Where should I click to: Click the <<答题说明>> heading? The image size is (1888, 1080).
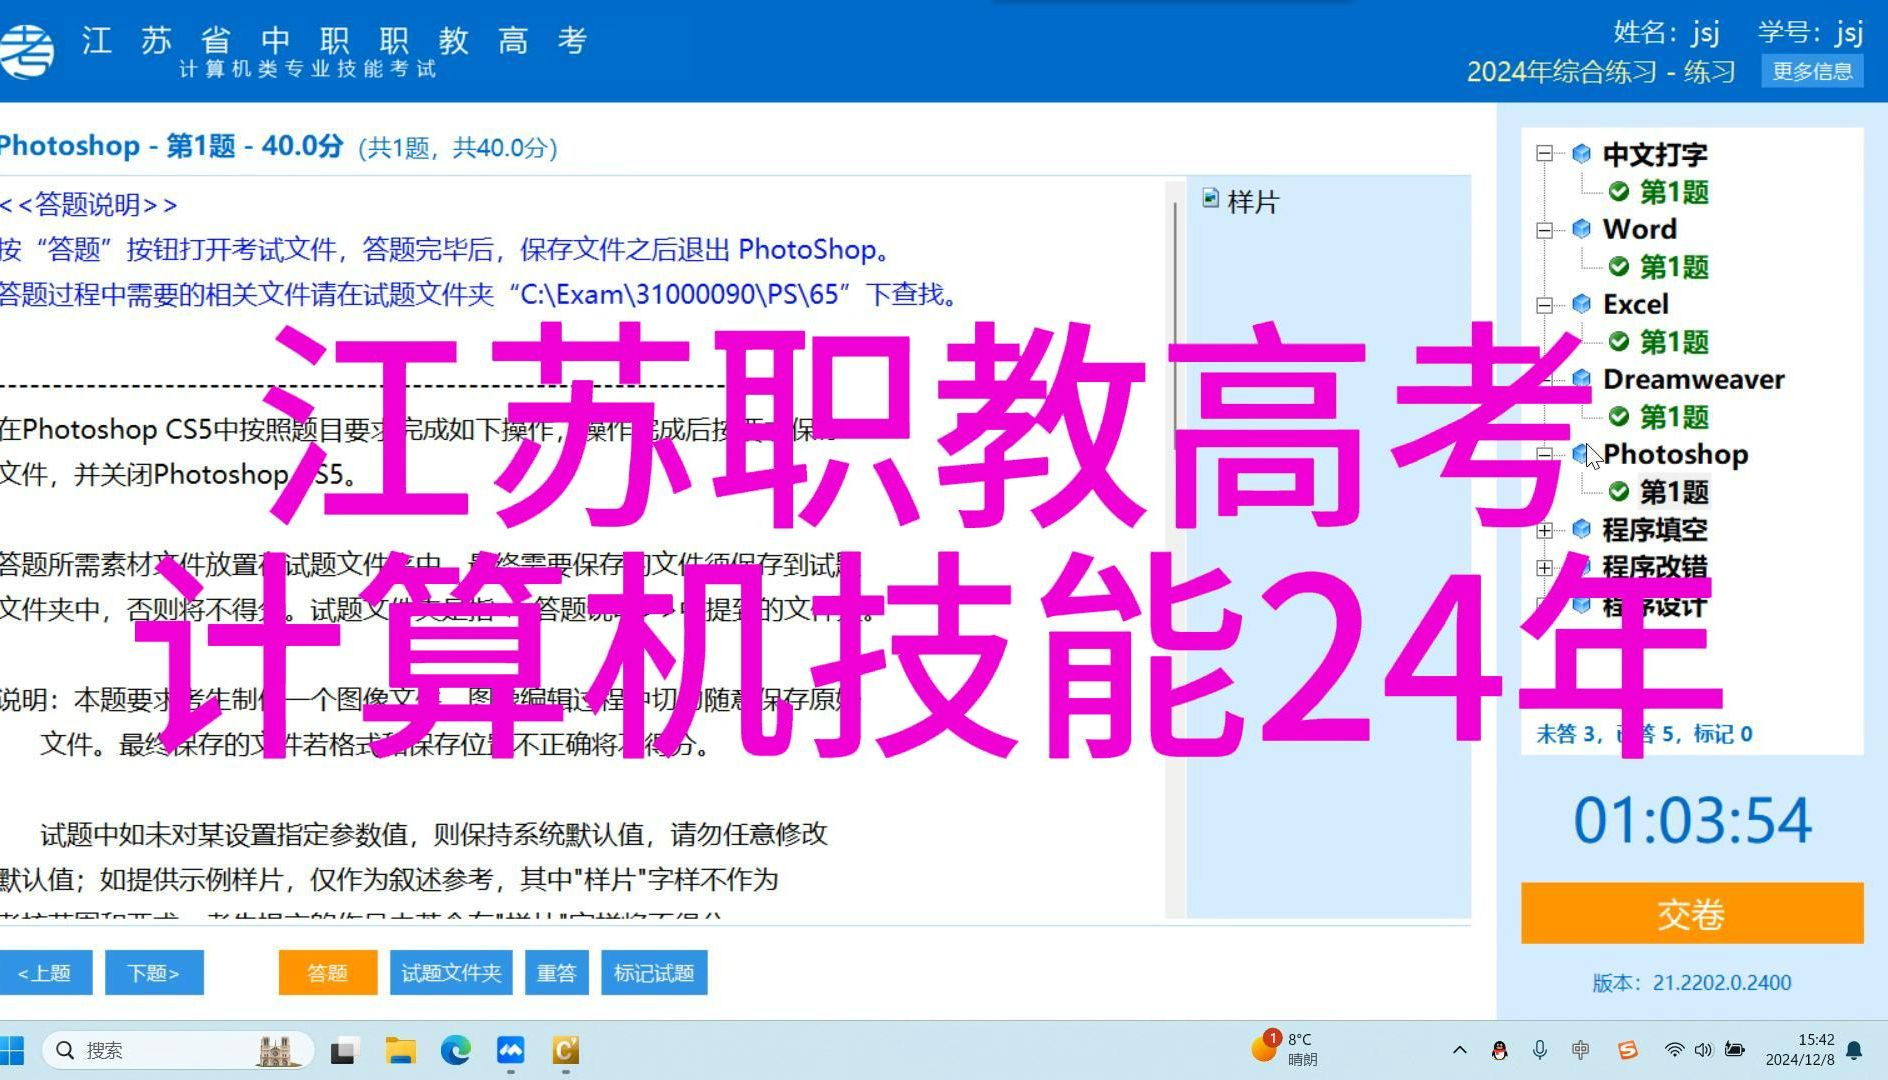point(88,204)
